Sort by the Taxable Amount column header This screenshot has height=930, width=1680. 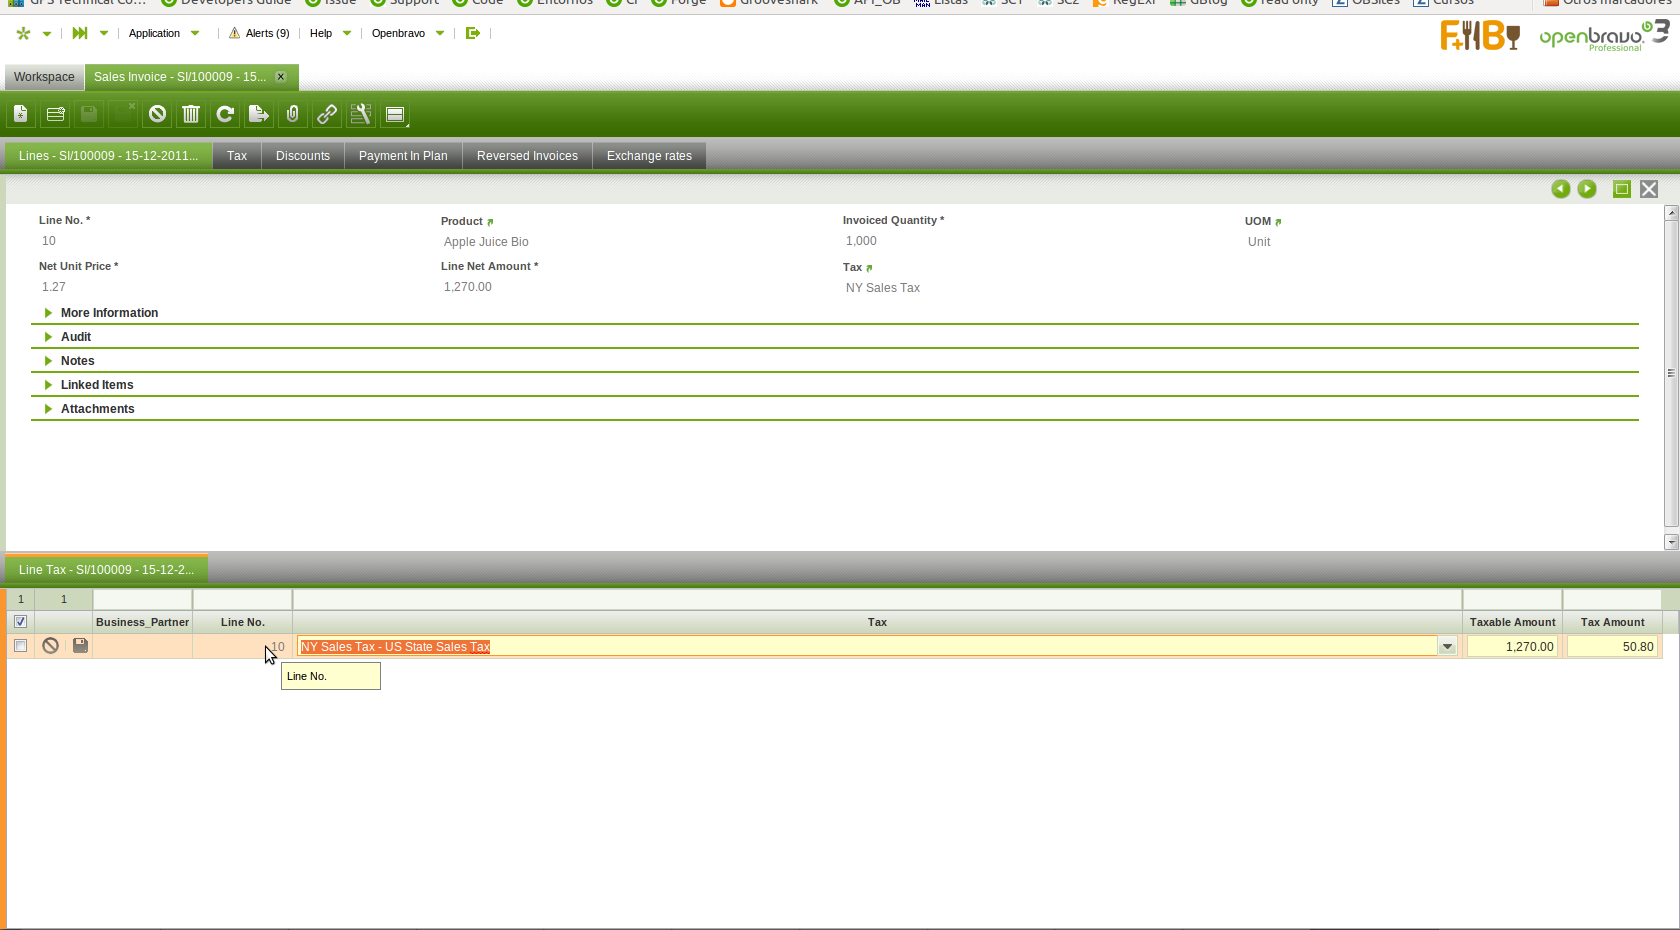point(1512,622)
